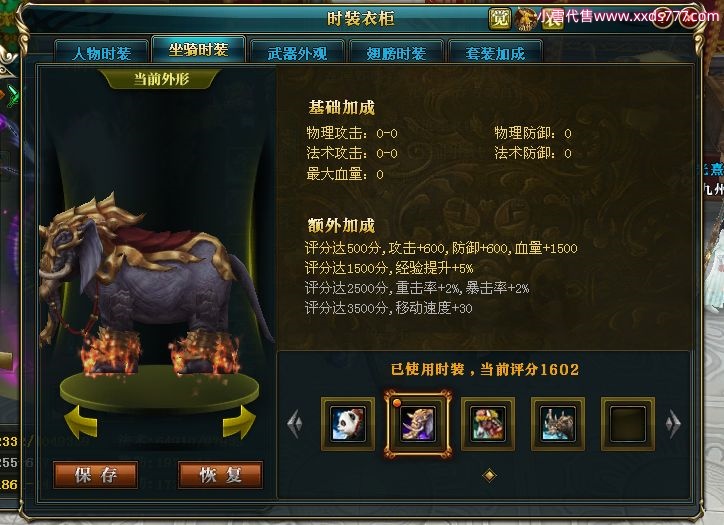Switch to the 人物时装 tab
The width and height of the screenshot is (724, 525).
pyautogui.click(x=102, y=52)
